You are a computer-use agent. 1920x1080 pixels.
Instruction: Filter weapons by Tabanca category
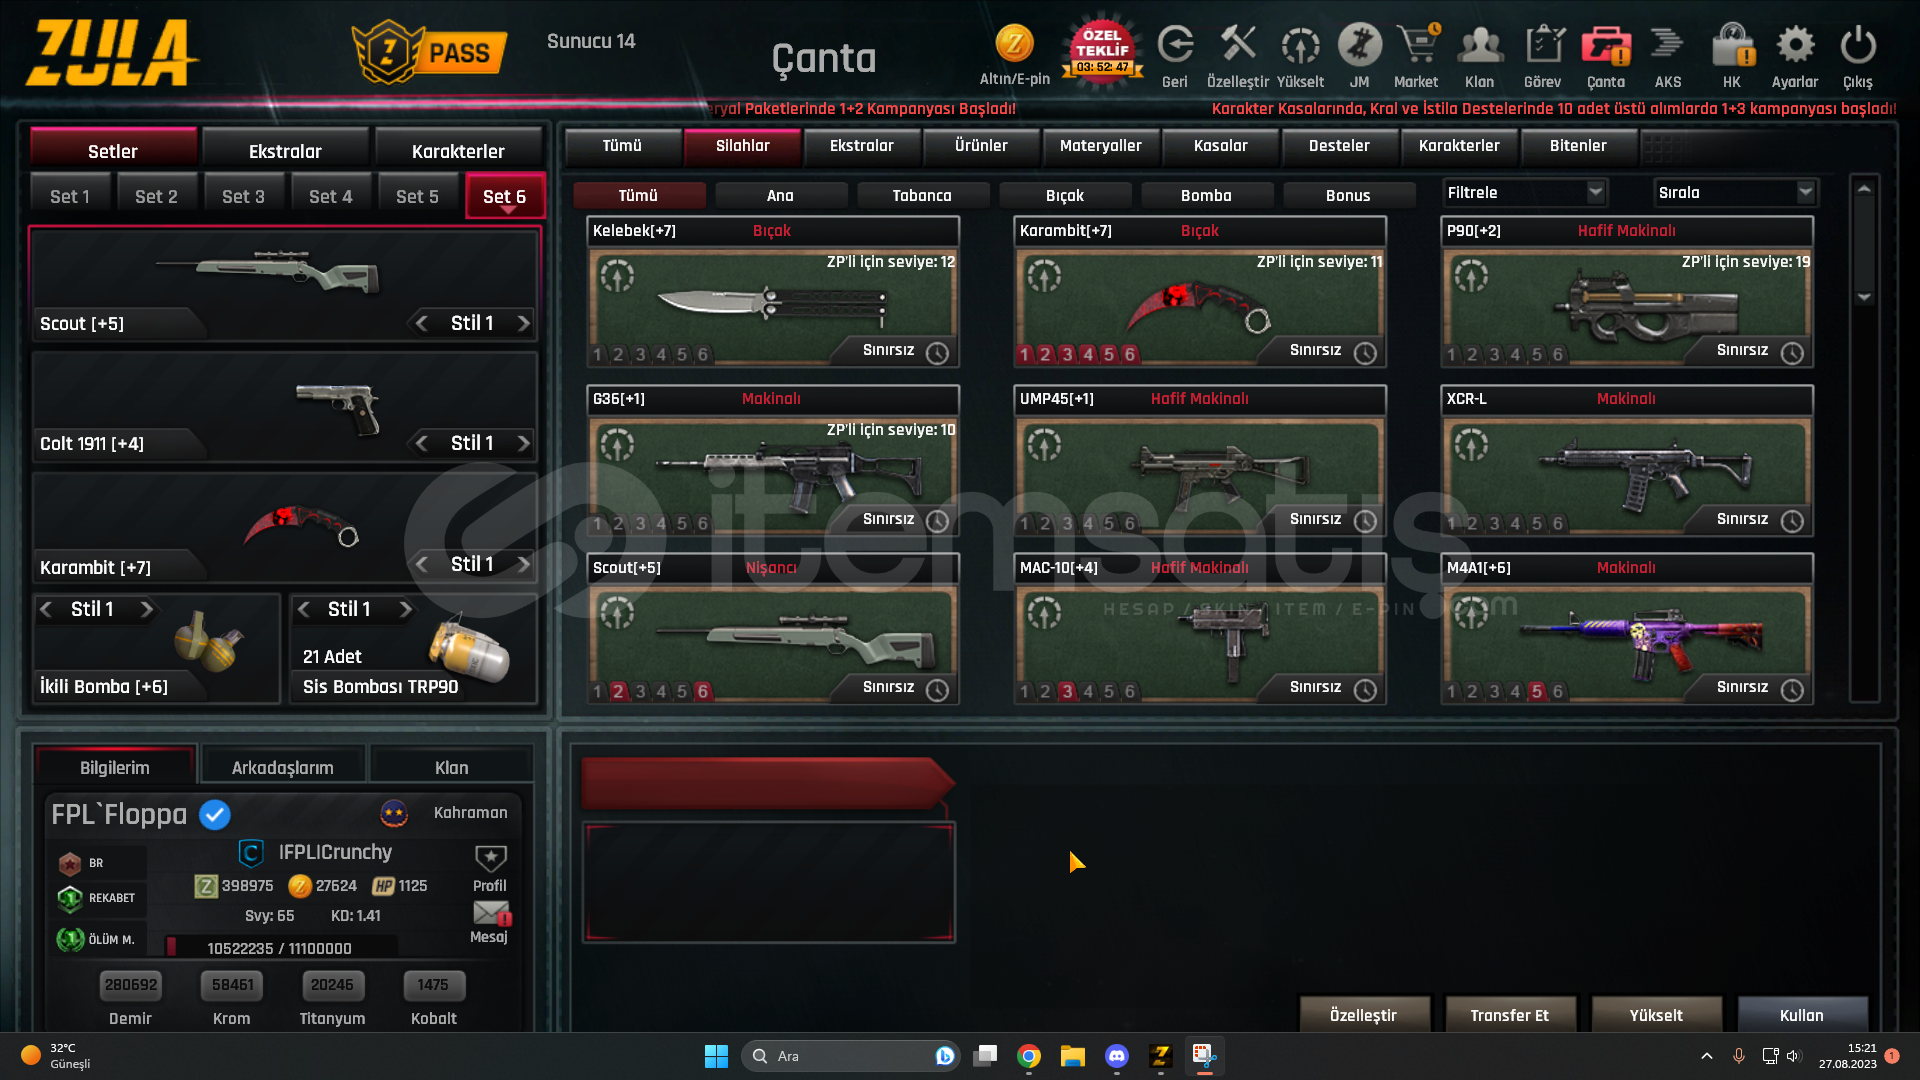922,195
